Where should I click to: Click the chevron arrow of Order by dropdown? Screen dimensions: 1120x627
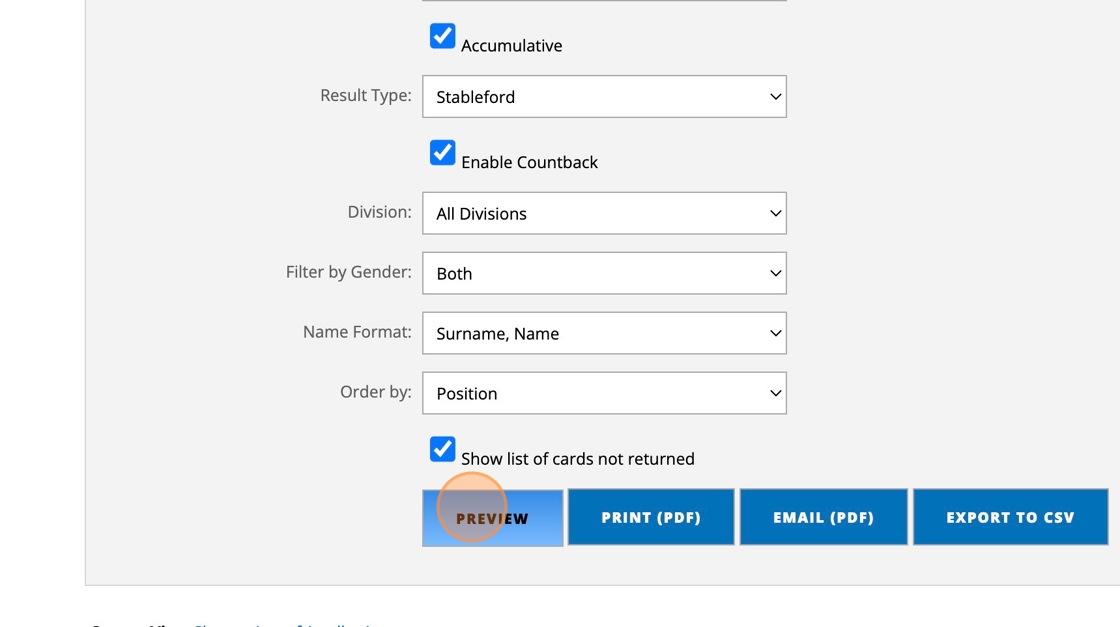[x=775, y=393]
